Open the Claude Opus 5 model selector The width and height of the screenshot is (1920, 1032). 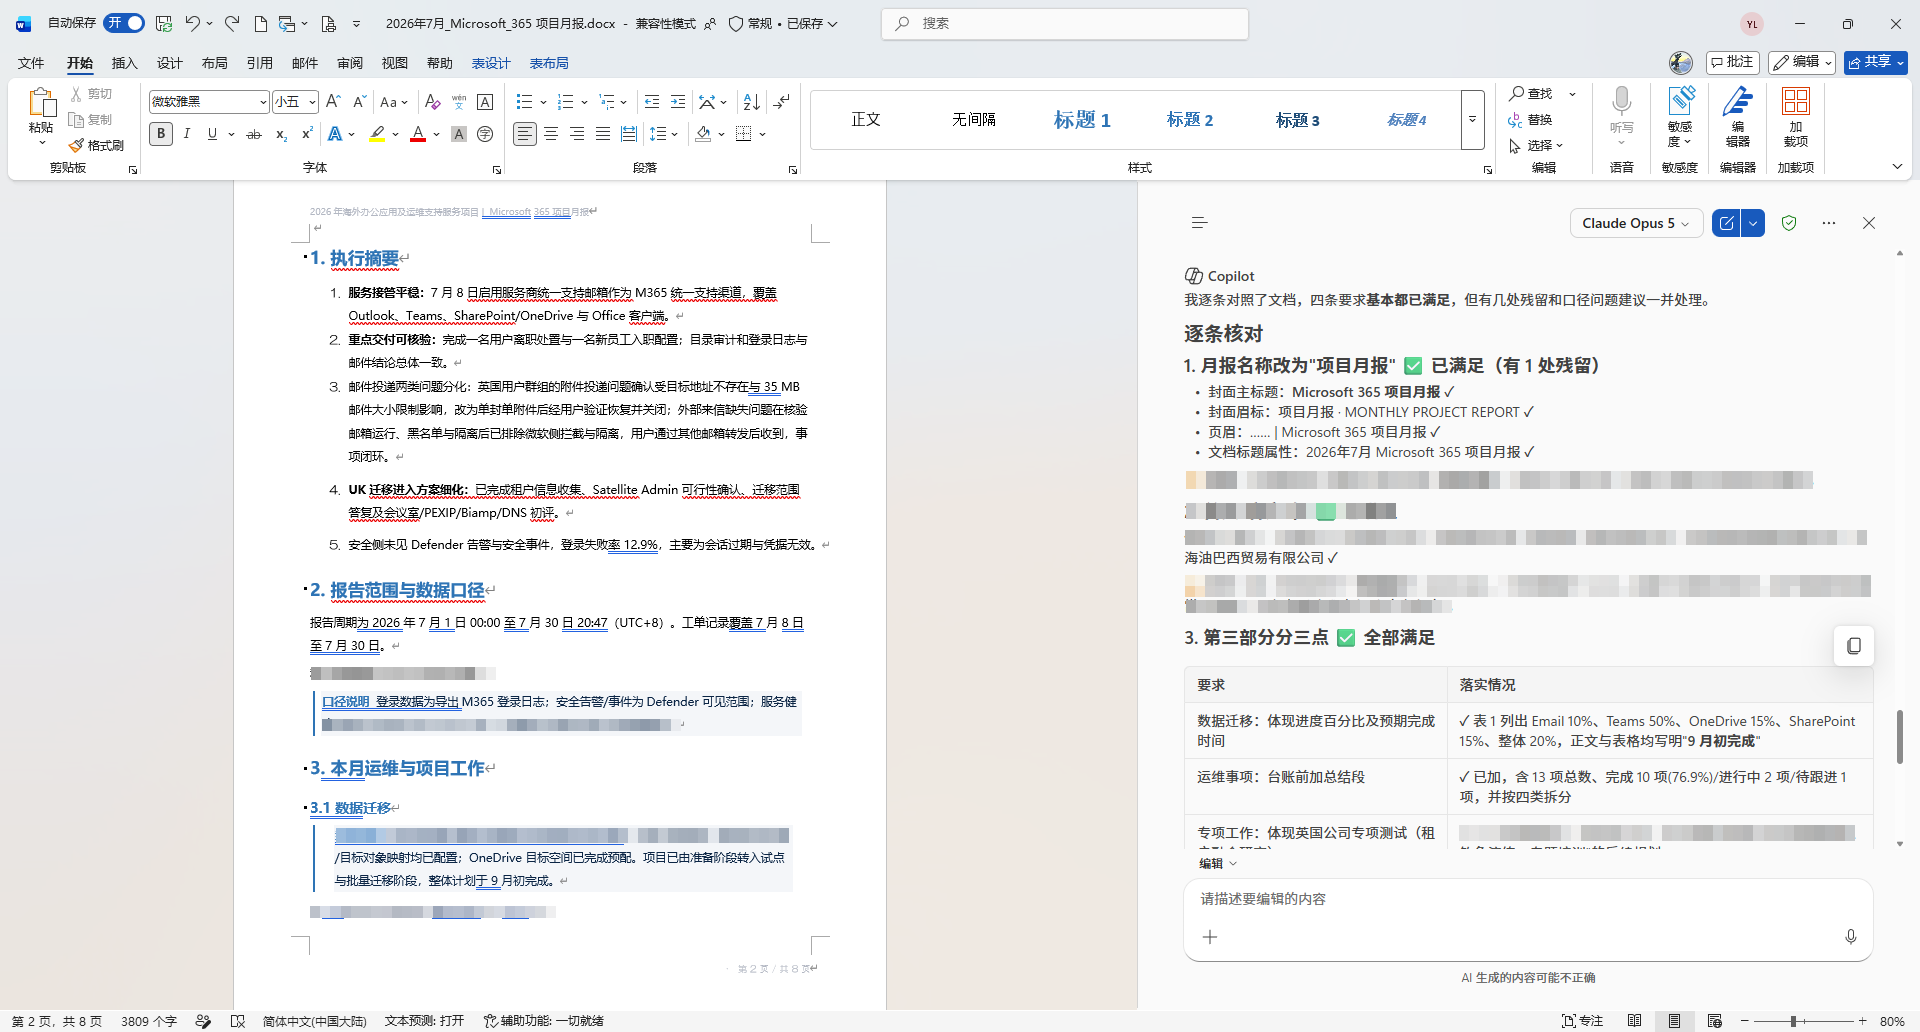point(1636,223)
